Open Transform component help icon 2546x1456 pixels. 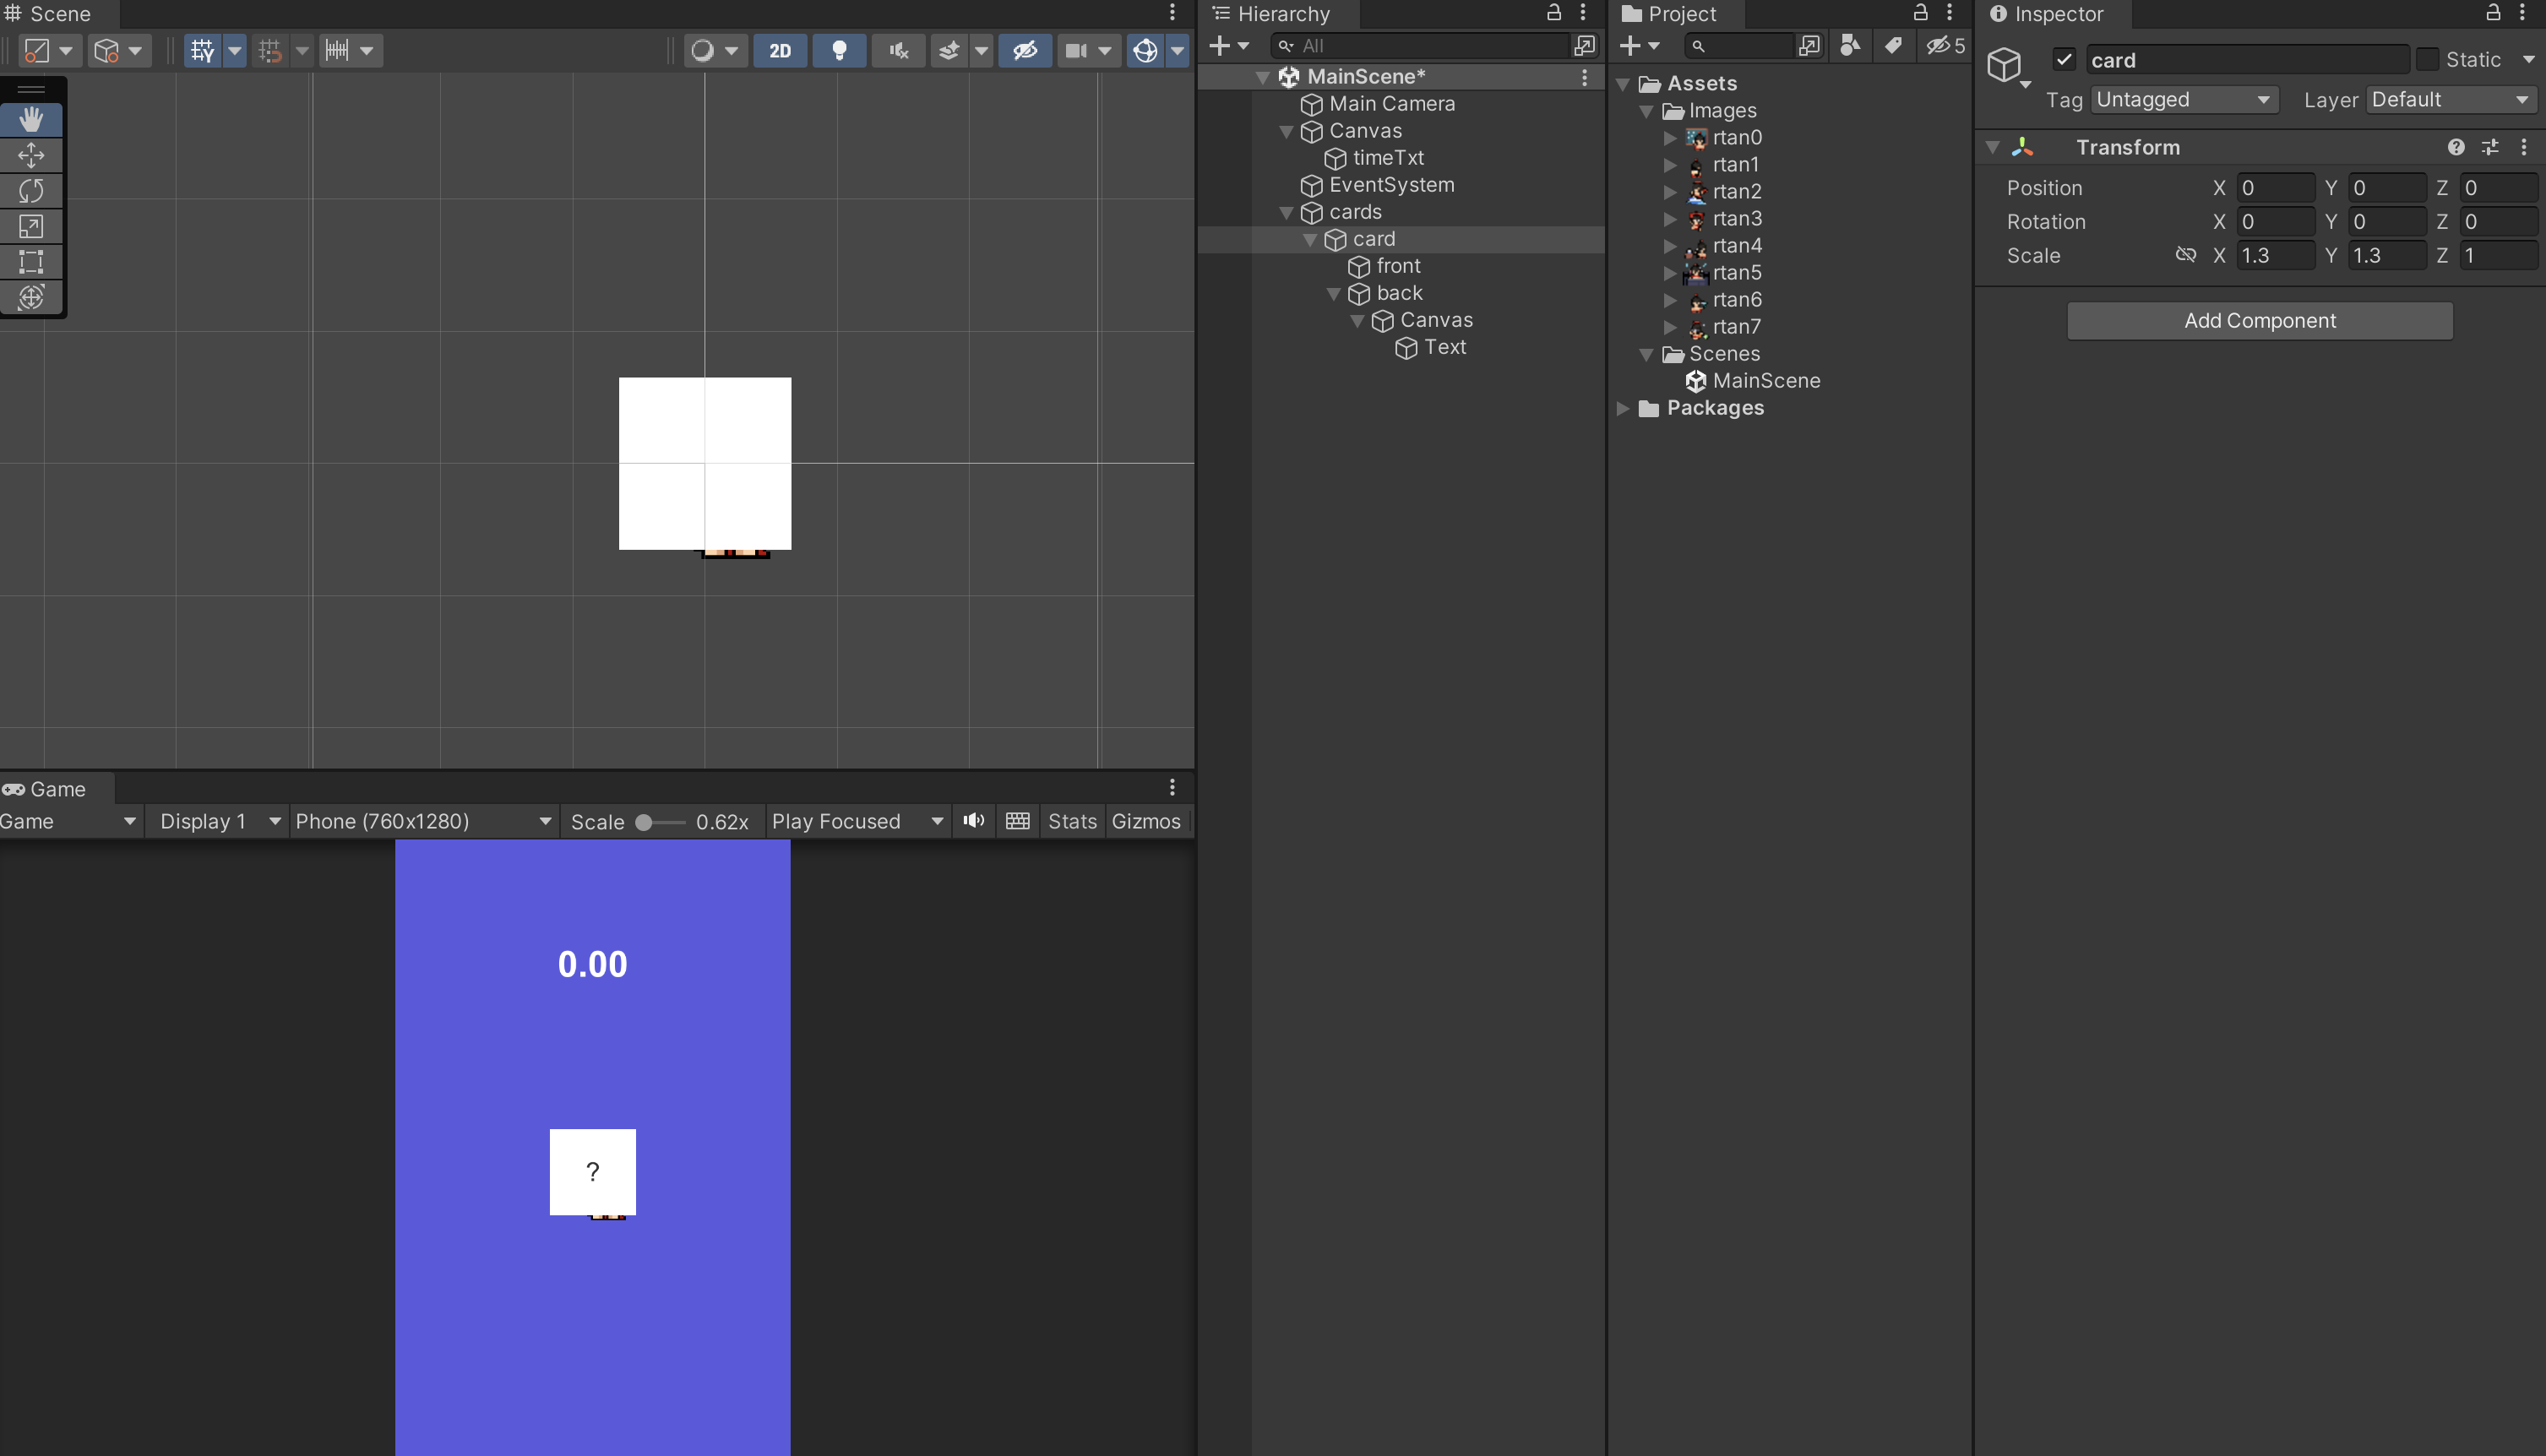coord(2455,147)
